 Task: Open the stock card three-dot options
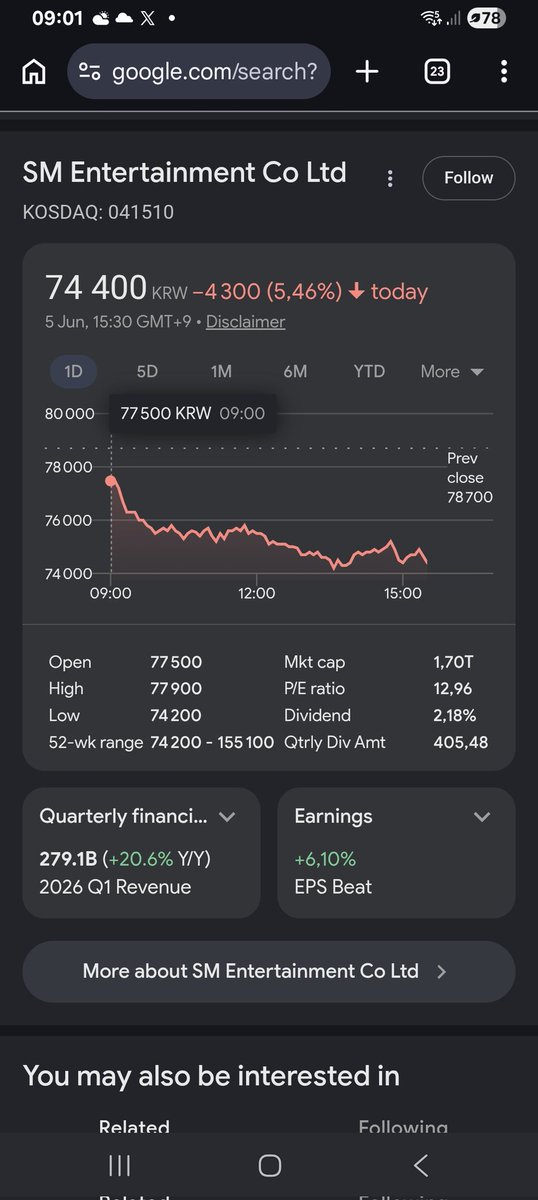[x=390, y=178]
